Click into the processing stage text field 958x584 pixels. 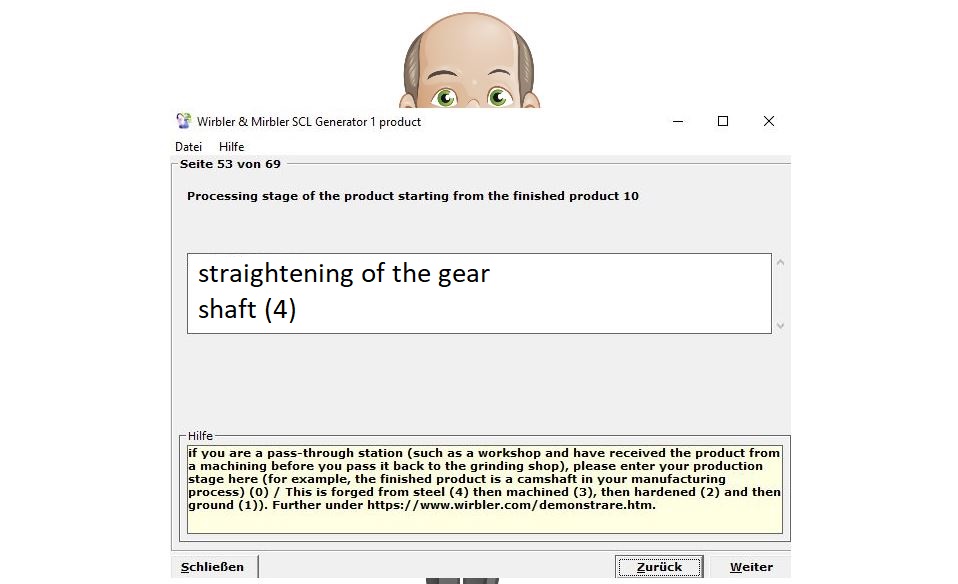478,293
